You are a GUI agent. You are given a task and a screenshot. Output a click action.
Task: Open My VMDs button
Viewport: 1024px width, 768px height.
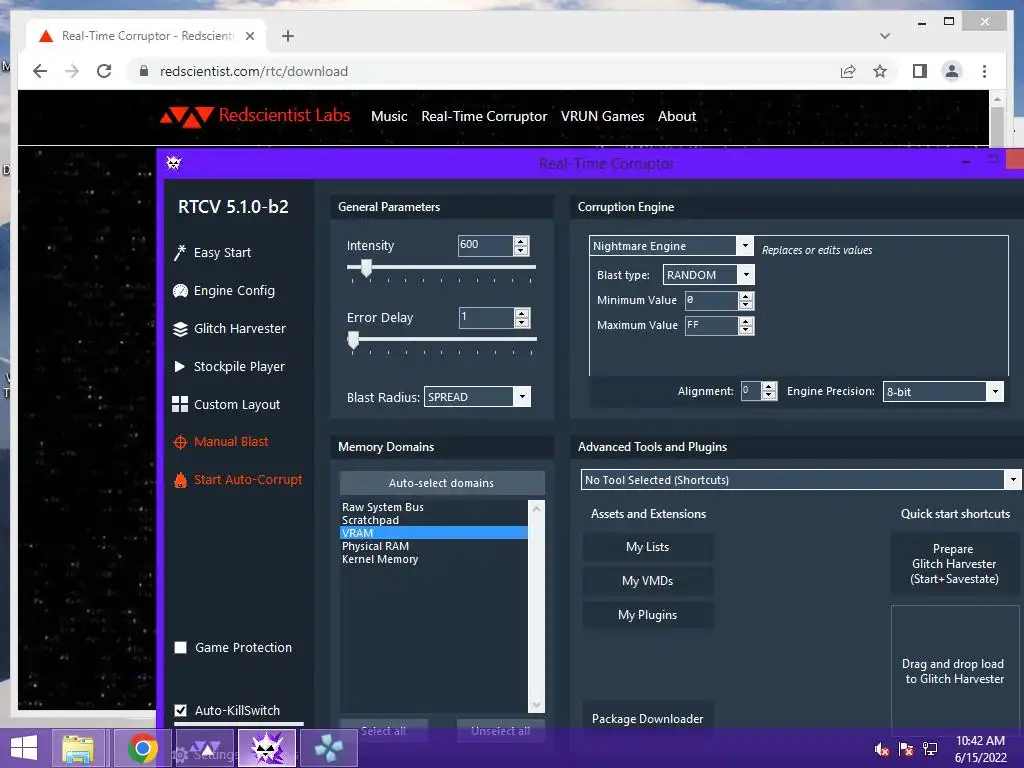click(x=647, y=581)
